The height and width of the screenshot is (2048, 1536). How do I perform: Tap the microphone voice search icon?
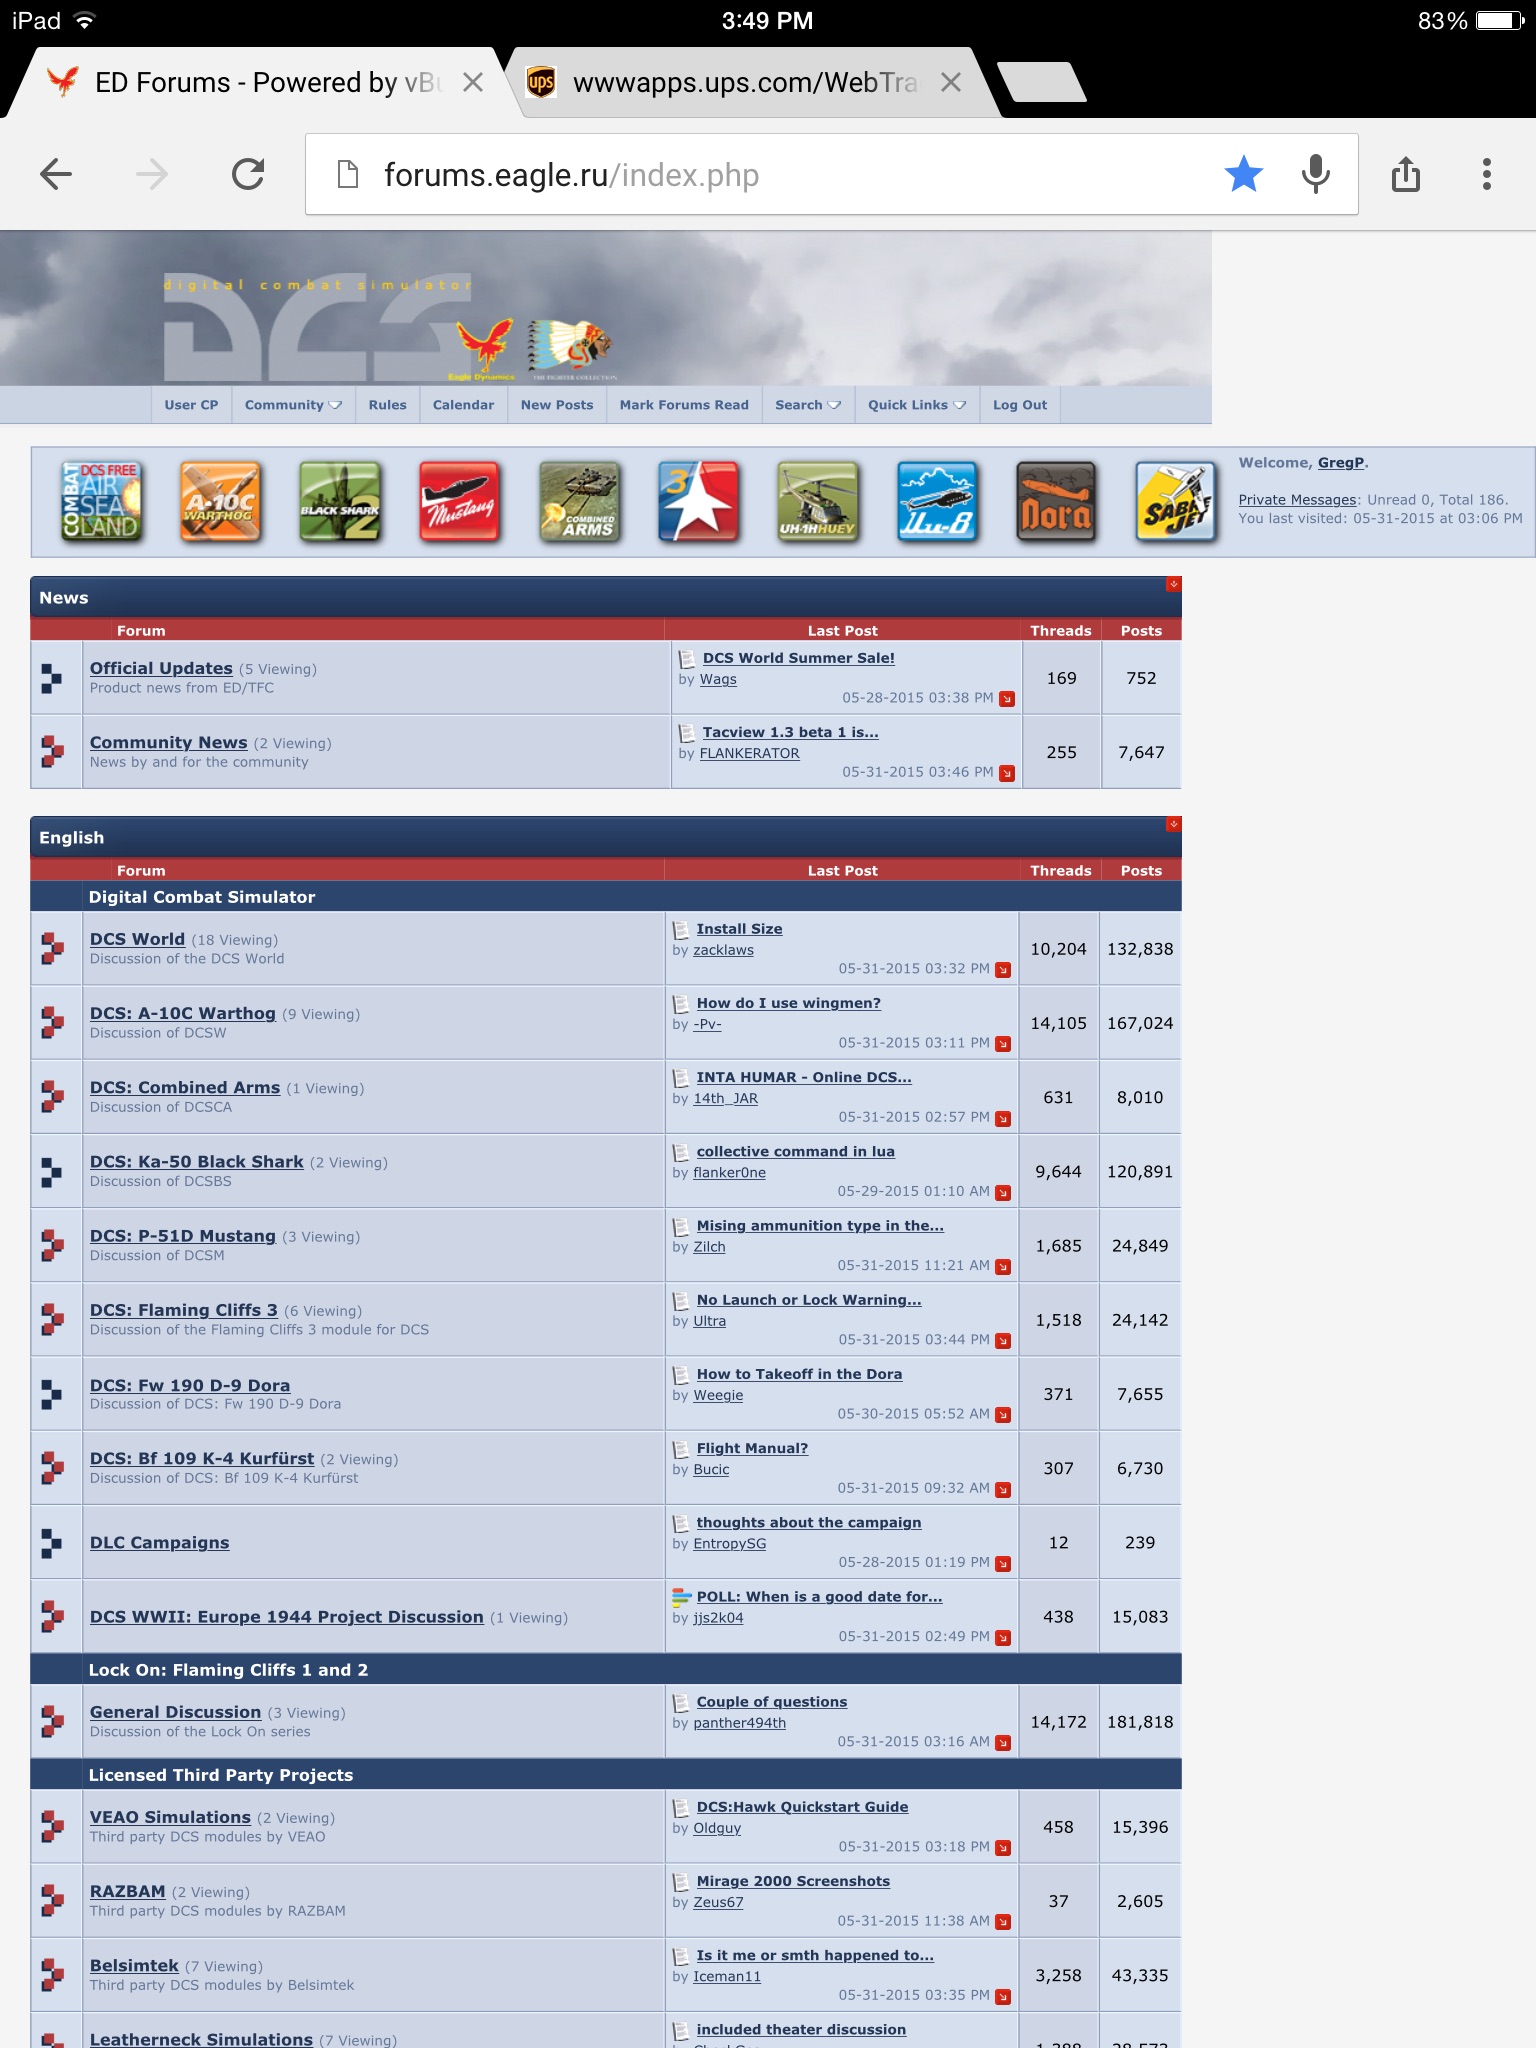click(1316, 175)
